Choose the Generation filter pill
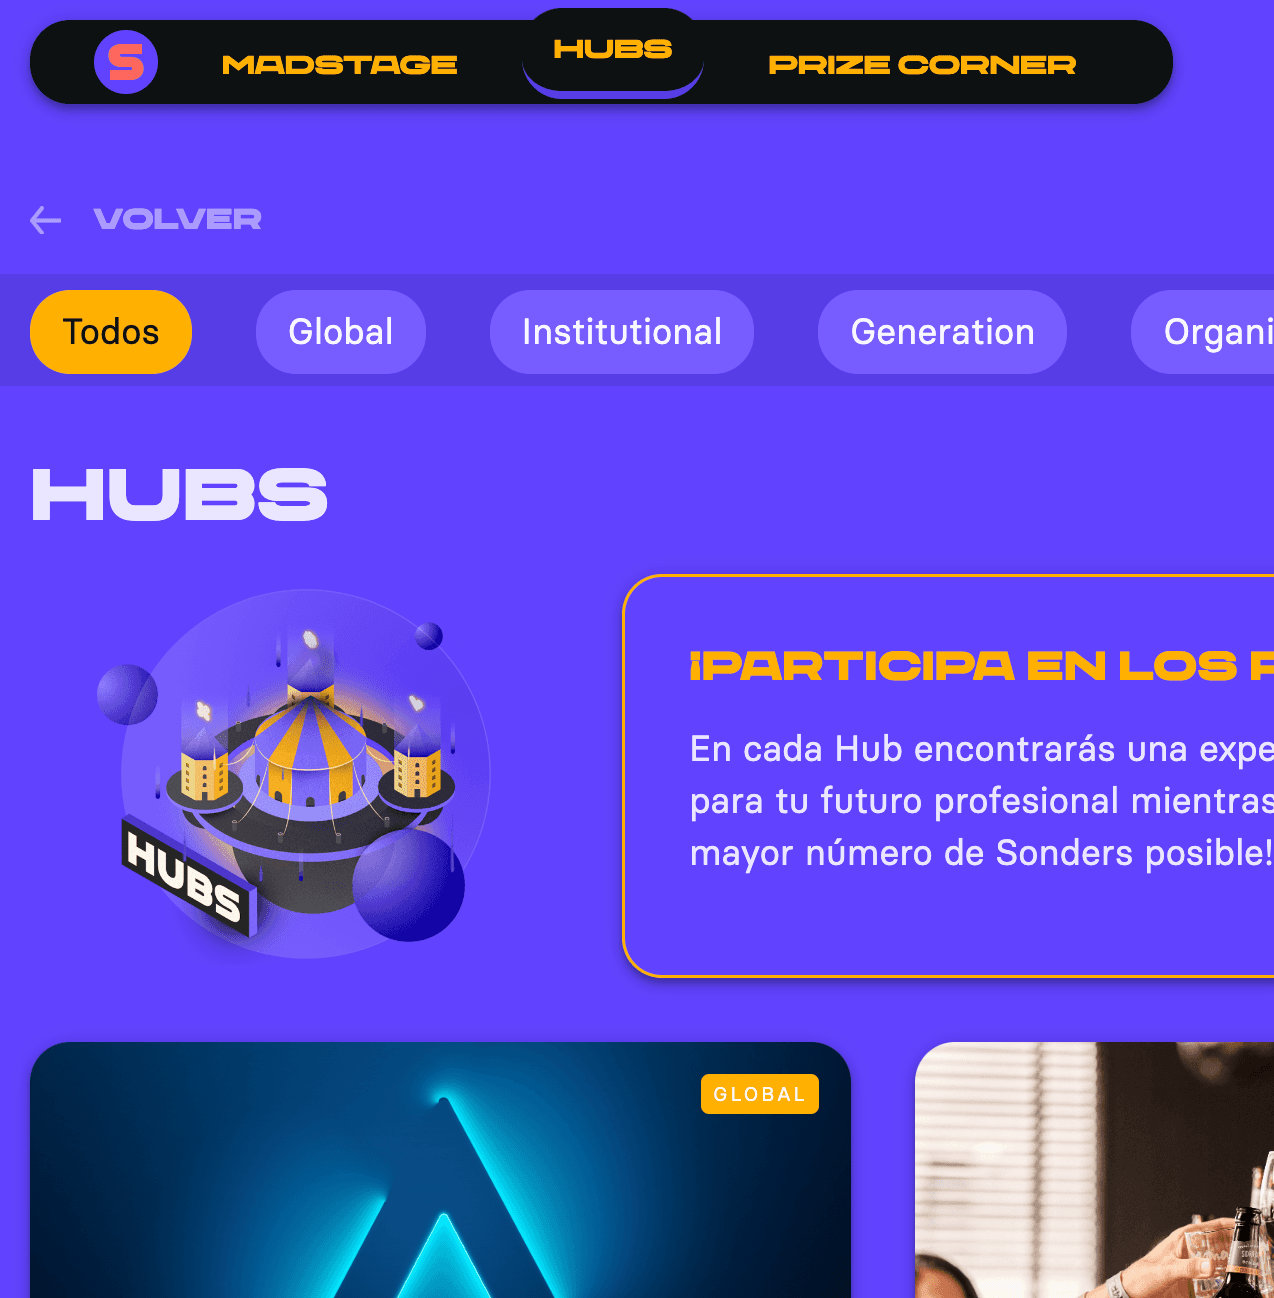1274x1298 pixels. [x=942, y=332]
